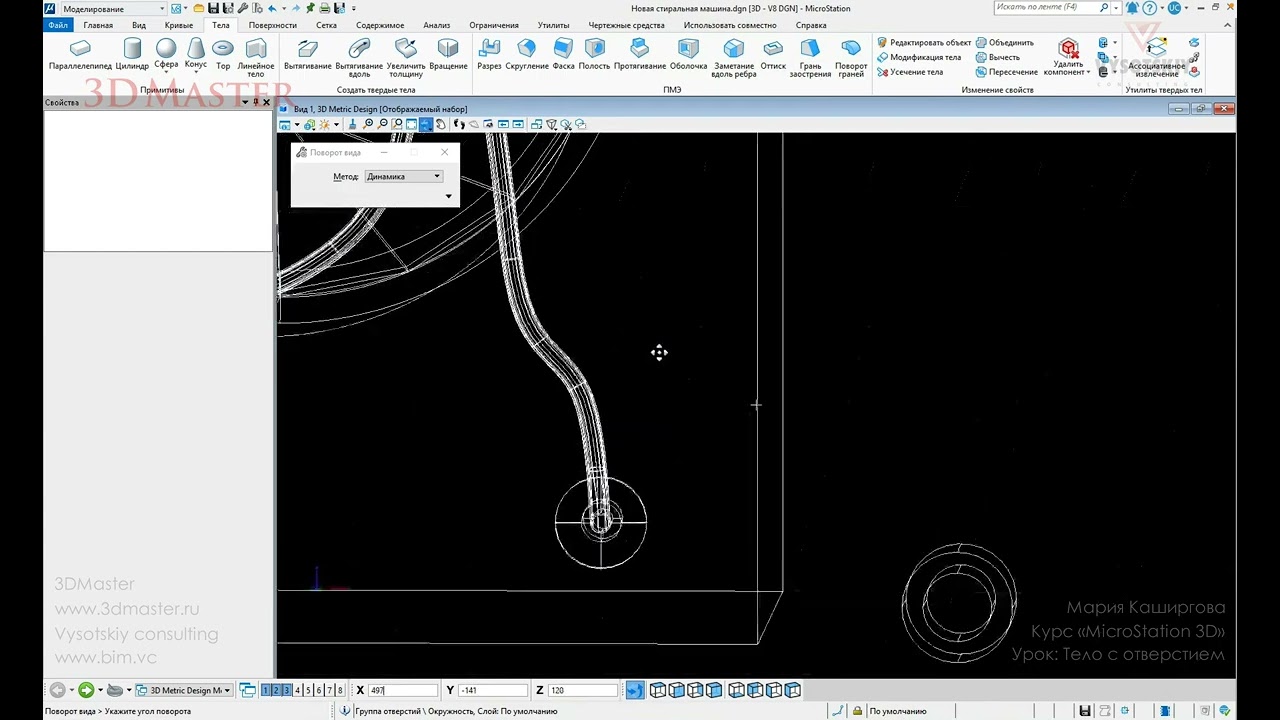The width and height of the screenshot is (1280, 720).
Task: Click the Fit View icon
Action: [411, 124]
